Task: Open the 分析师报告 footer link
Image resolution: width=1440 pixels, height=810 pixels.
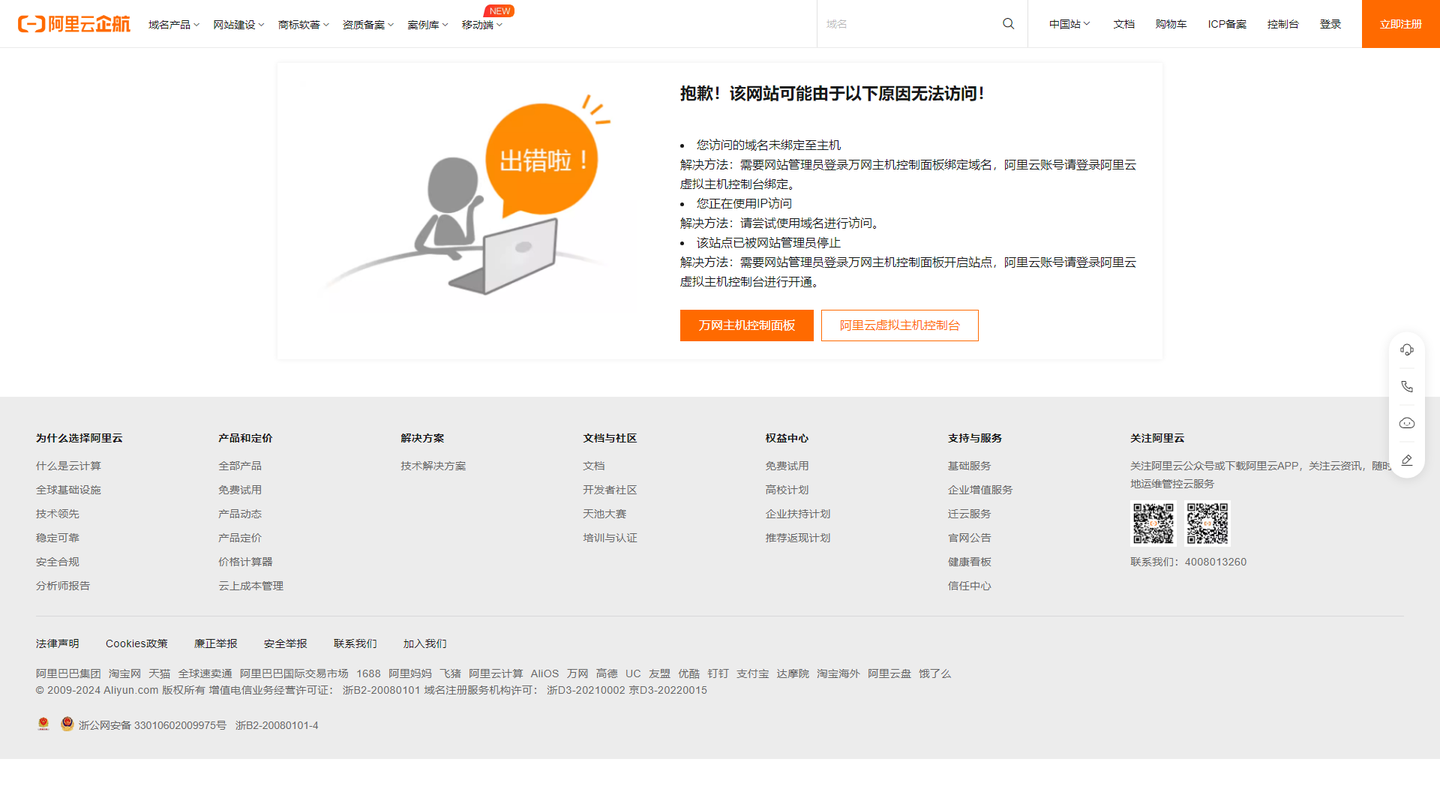Action: click(x=63, y=586)
